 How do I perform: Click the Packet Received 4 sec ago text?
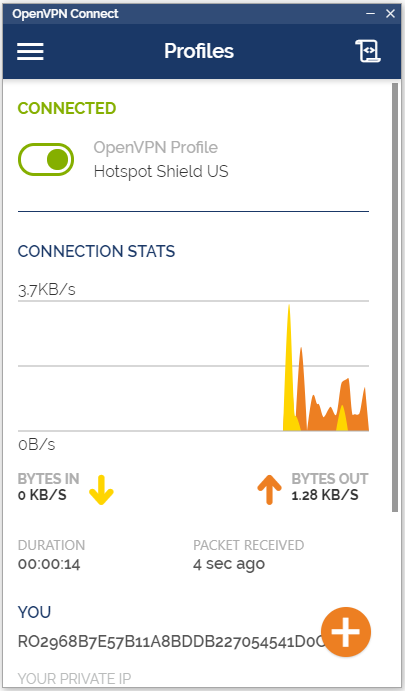[229, 564]
